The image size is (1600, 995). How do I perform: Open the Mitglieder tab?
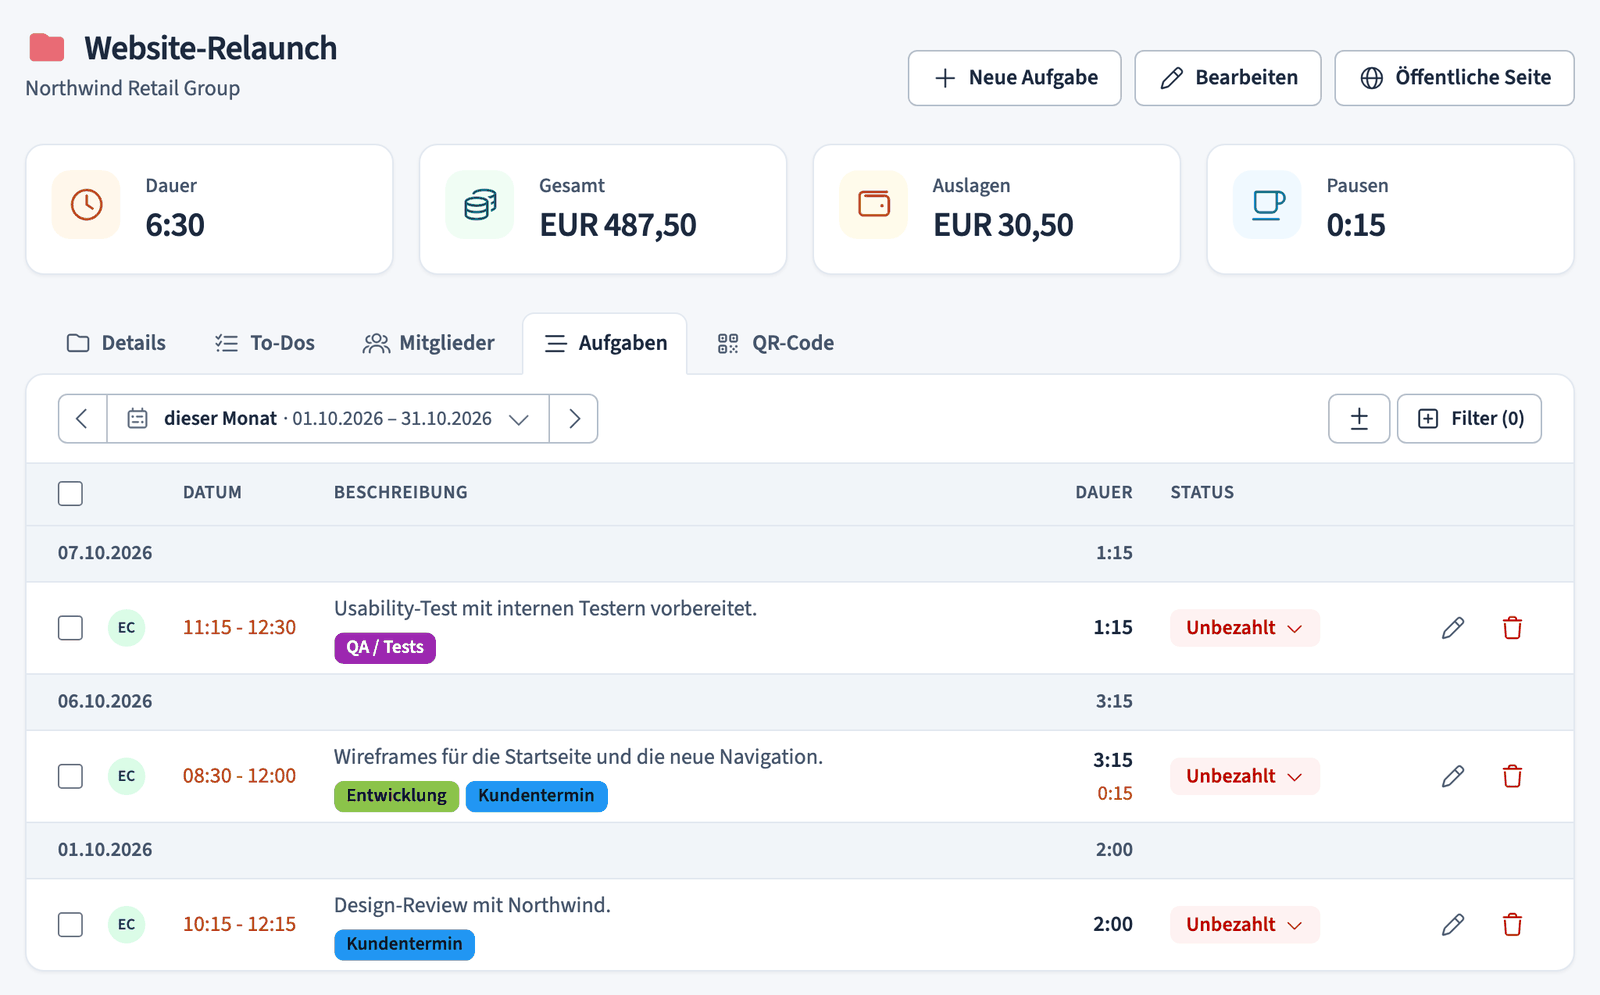[x=428, y=343]
